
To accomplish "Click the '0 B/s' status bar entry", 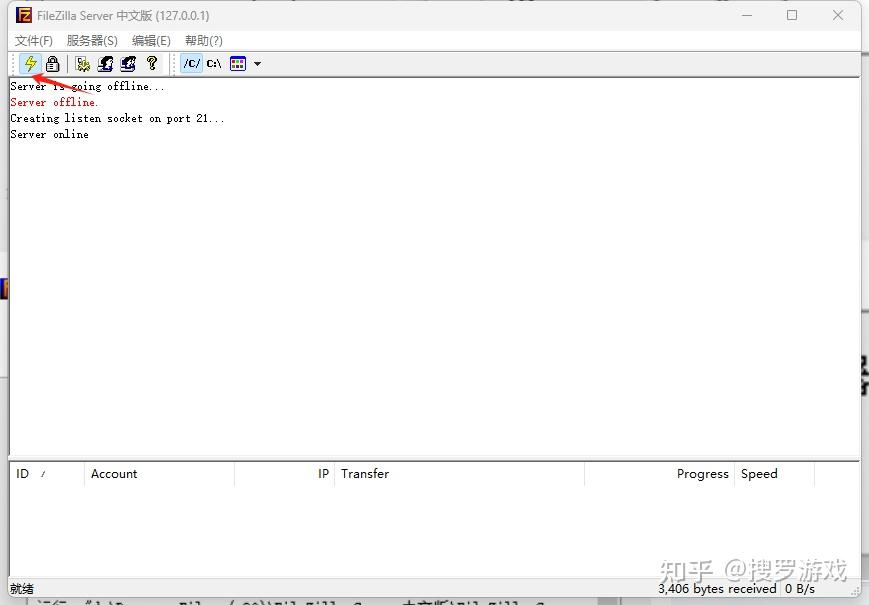I will pos(800,589).
